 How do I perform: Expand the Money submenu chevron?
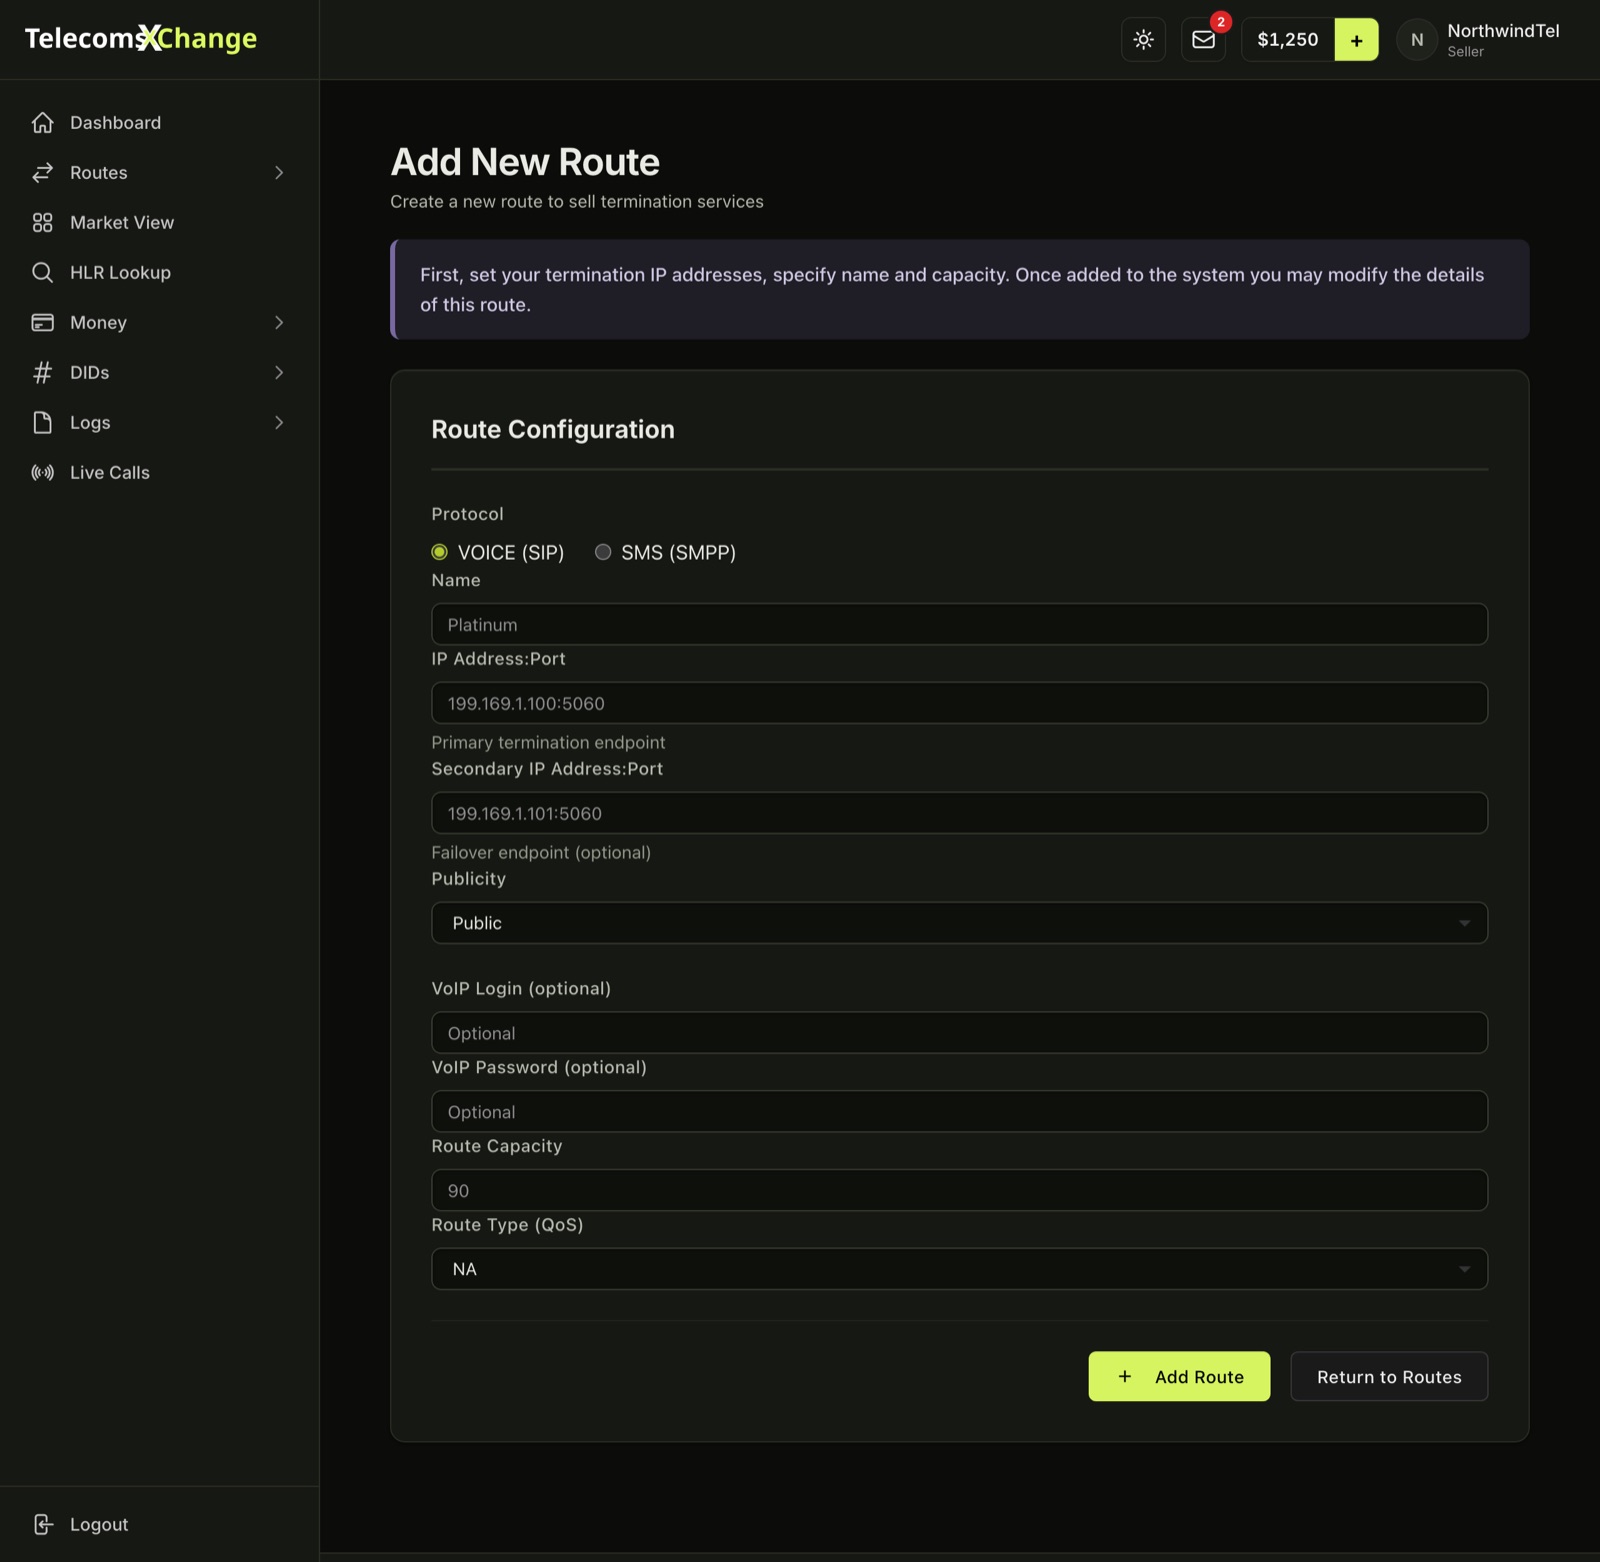[279, 322]
